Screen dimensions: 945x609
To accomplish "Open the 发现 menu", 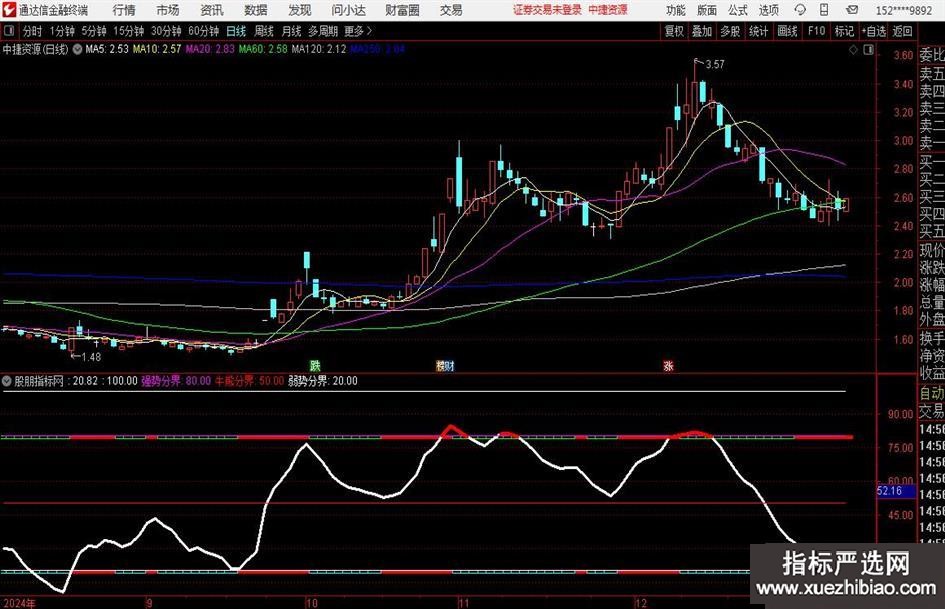I will click(300, 10).
